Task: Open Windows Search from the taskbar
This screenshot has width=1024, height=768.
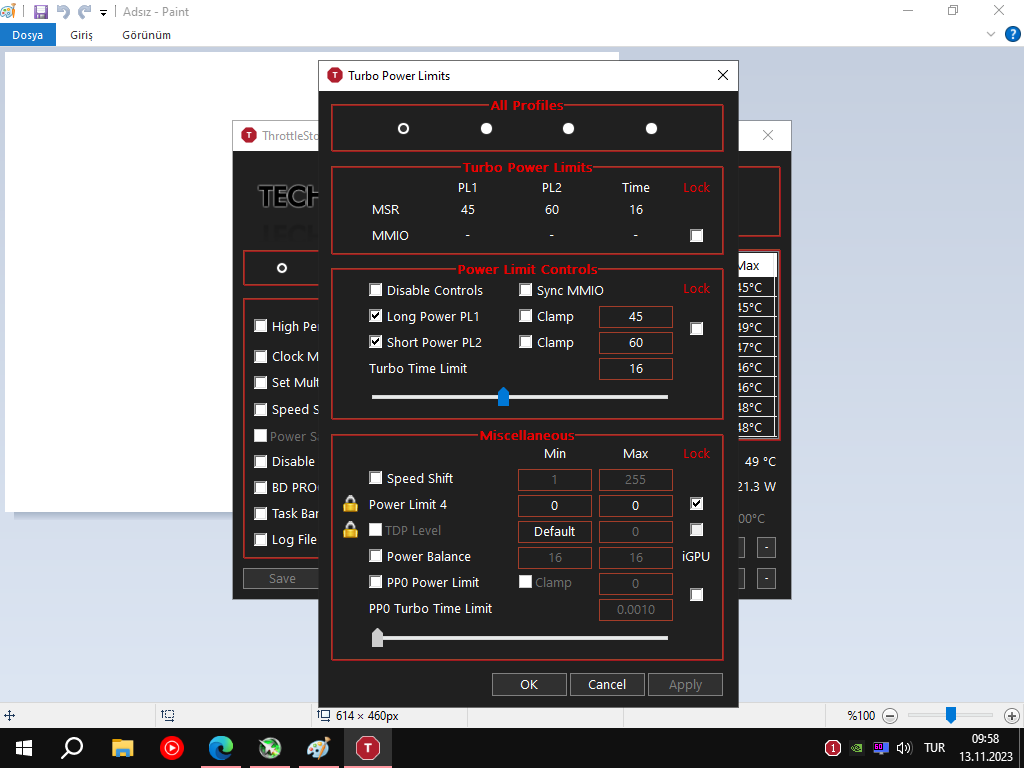Action: coord(72,748)
